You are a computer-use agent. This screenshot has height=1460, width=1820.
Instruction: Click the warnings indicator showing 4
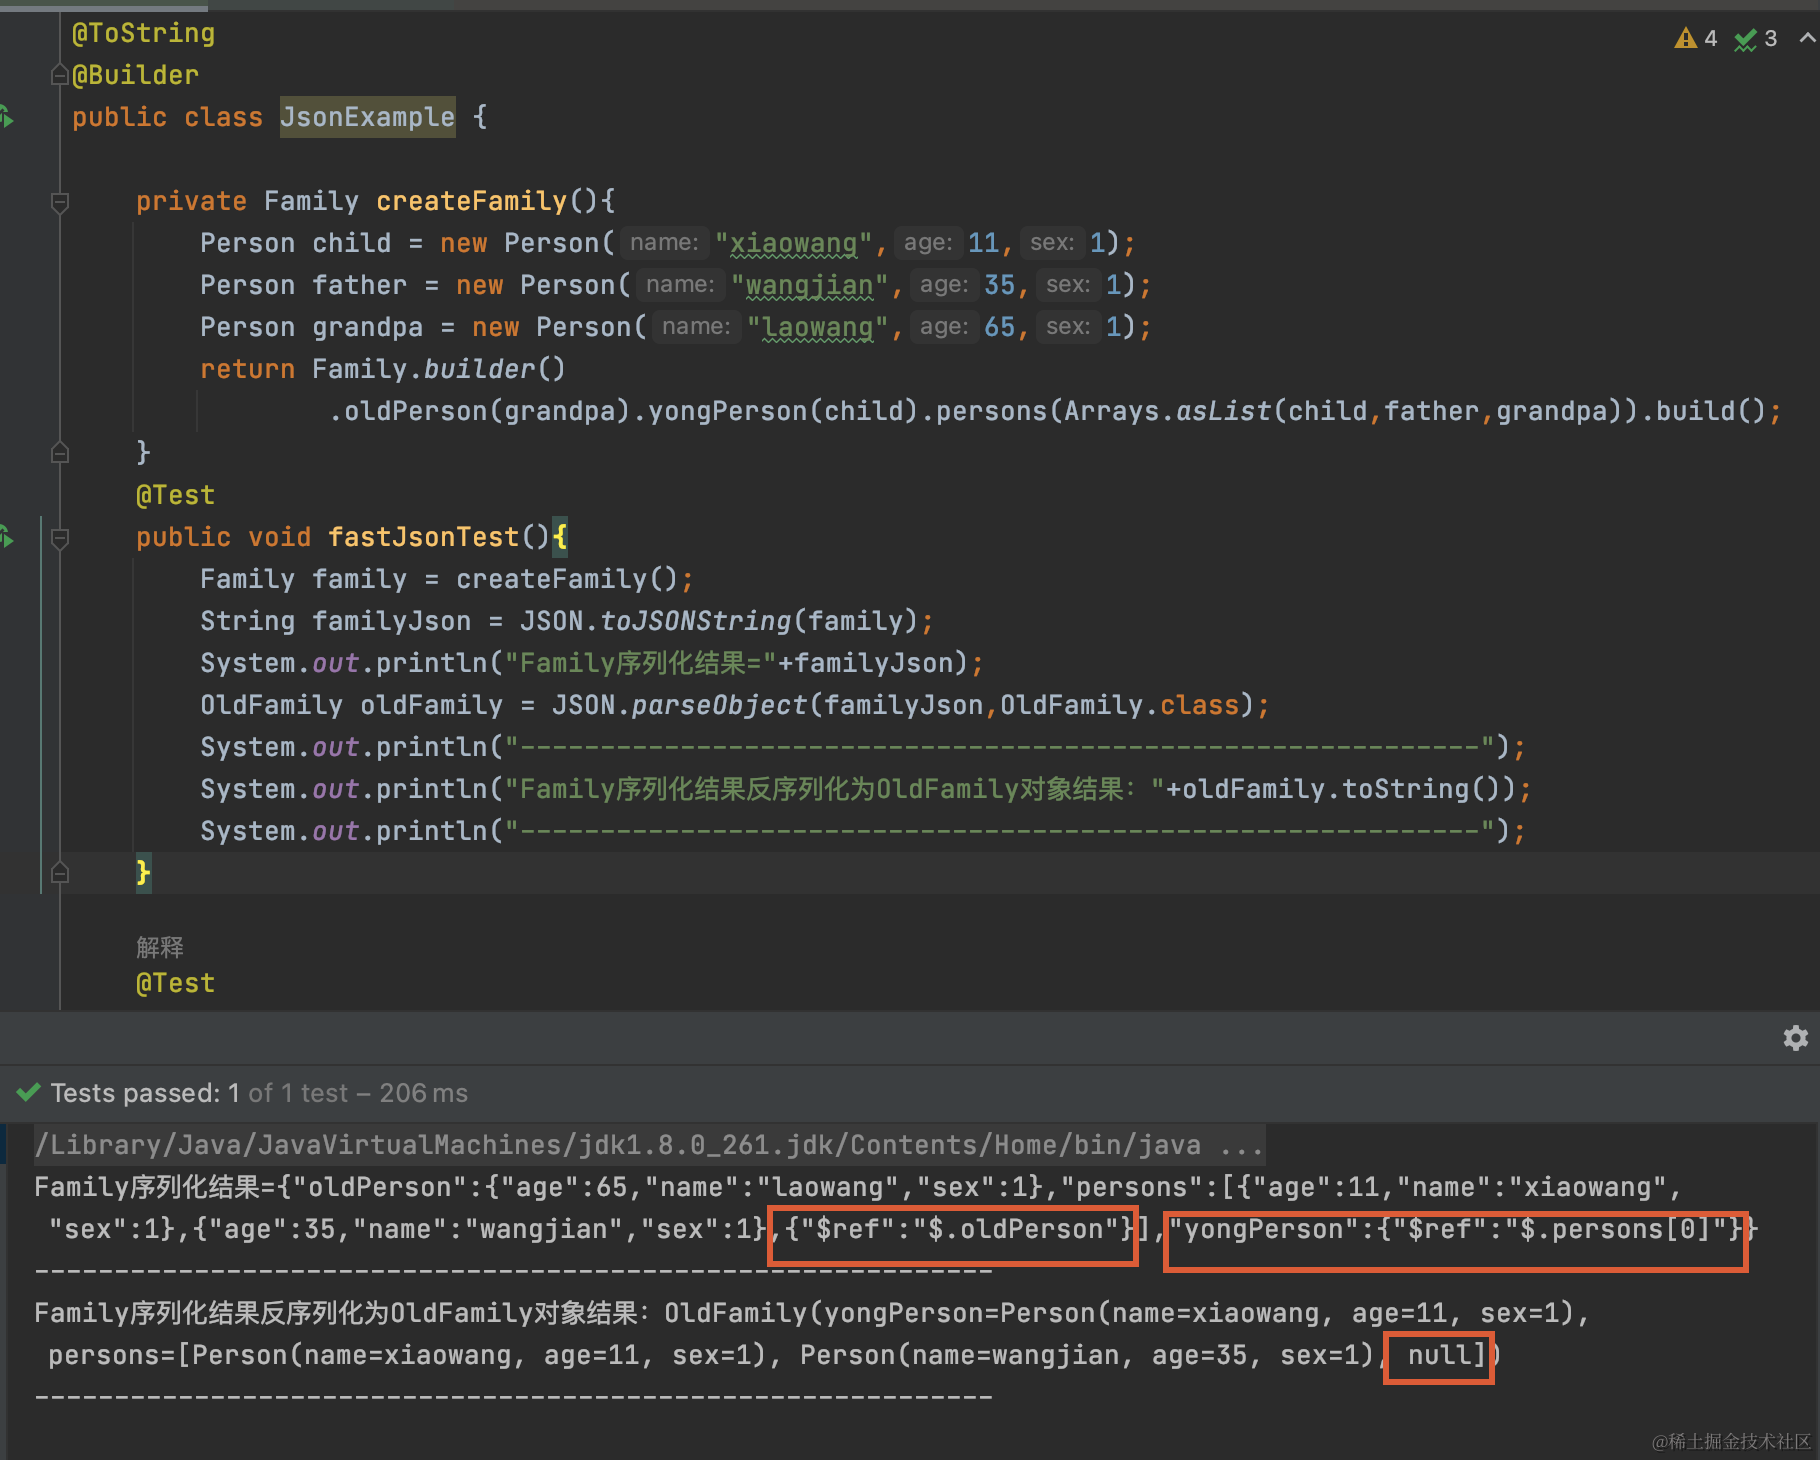(x=1696, y=39)
